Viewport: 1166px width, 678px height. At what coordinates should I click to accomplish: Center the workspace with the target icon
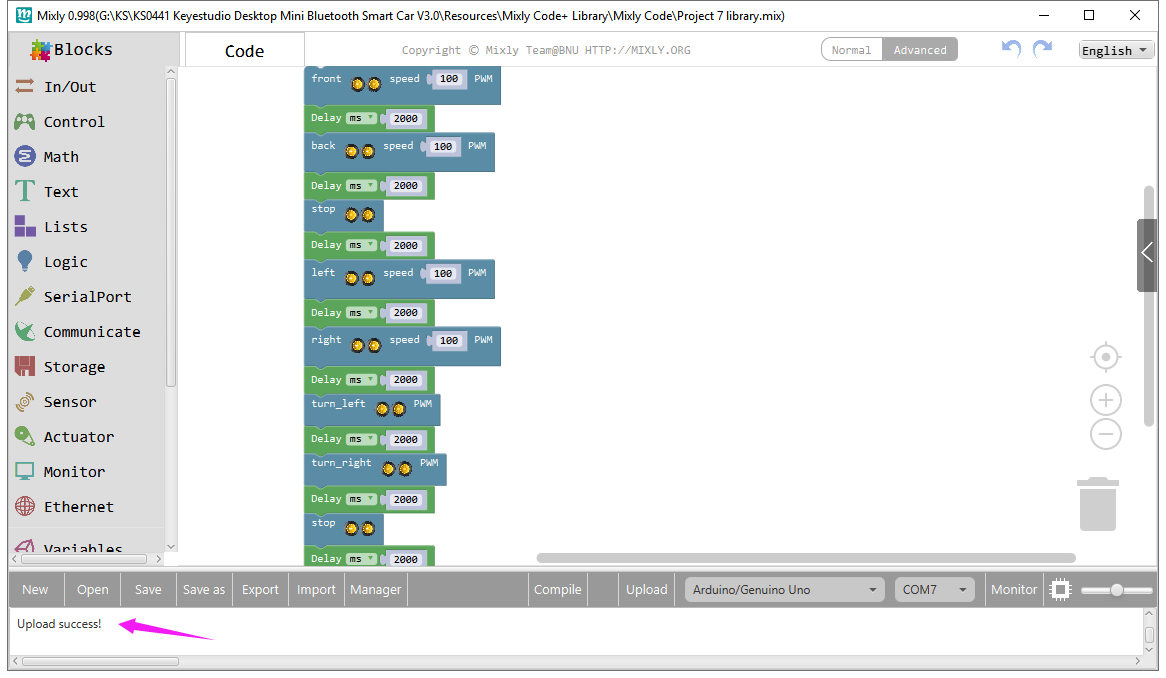[1106, 357]
